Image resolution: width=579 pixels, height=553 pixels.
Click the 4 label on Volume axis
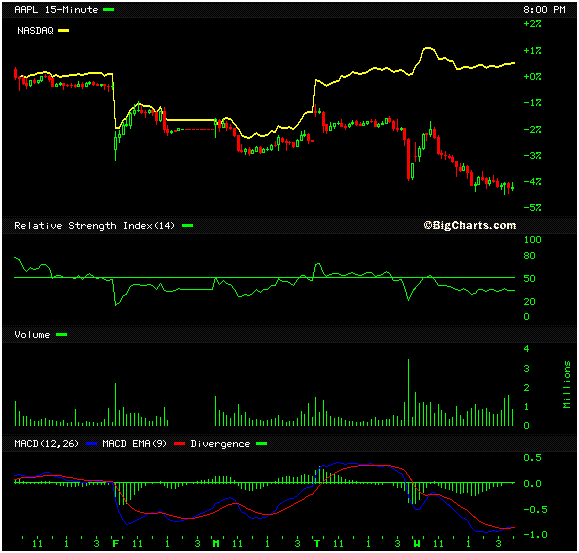[x=526, y=349]
